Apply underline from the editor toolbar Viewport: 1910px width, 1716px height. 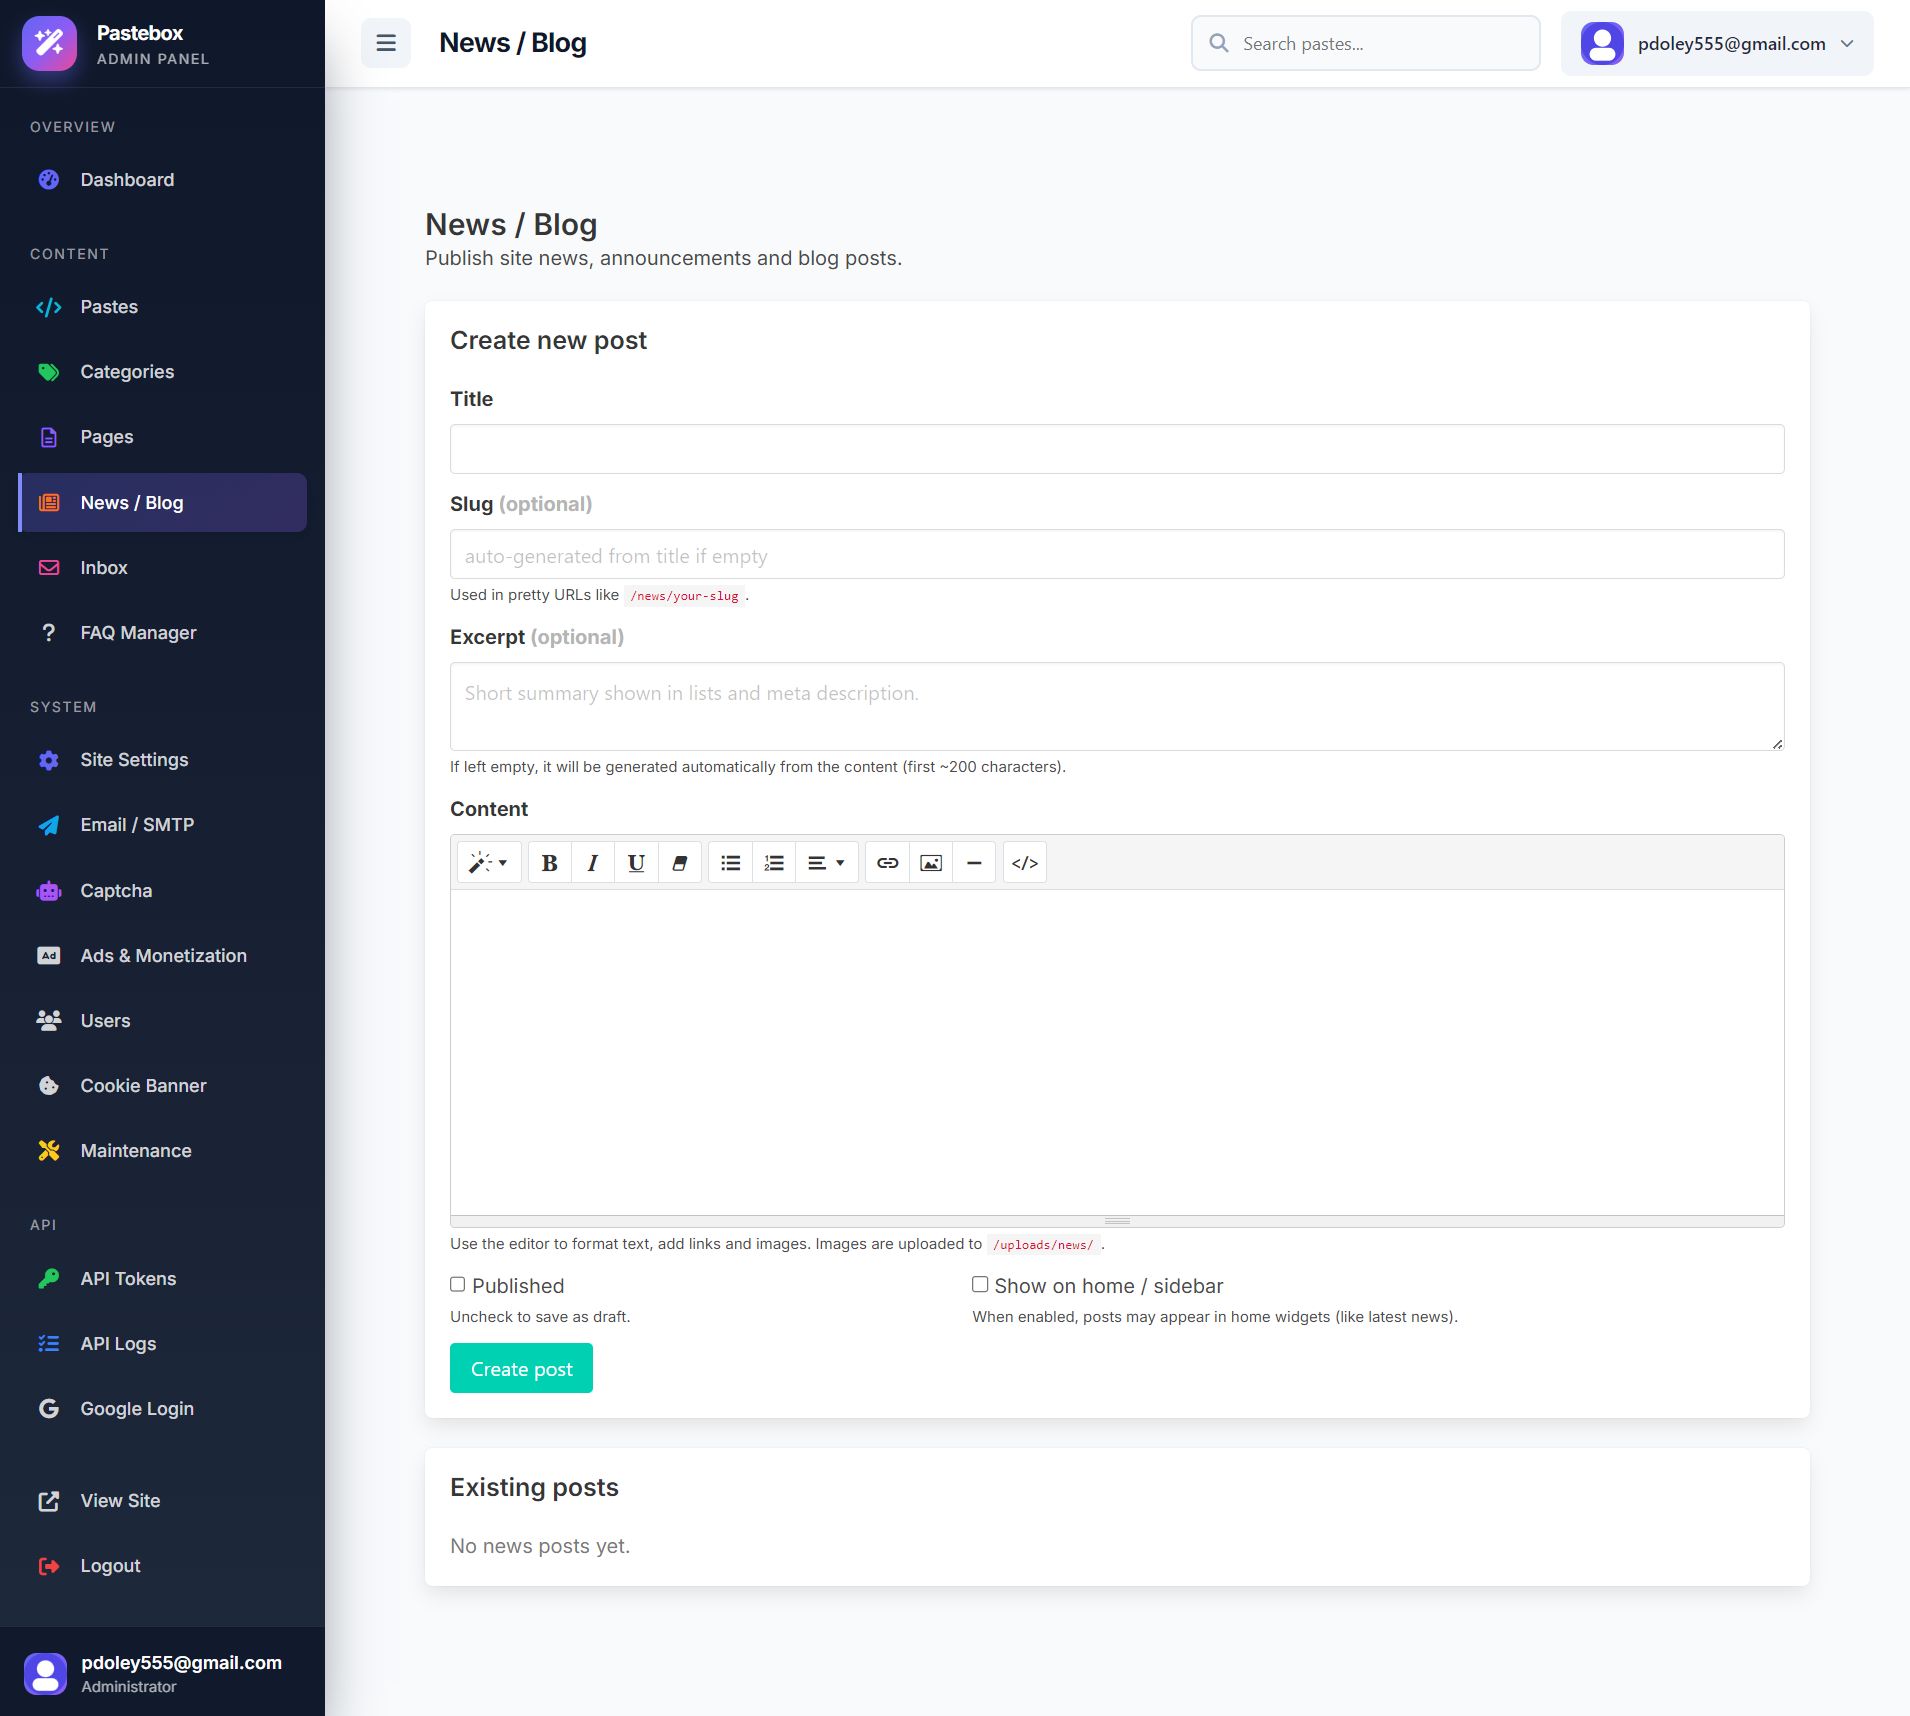[636, 863]
